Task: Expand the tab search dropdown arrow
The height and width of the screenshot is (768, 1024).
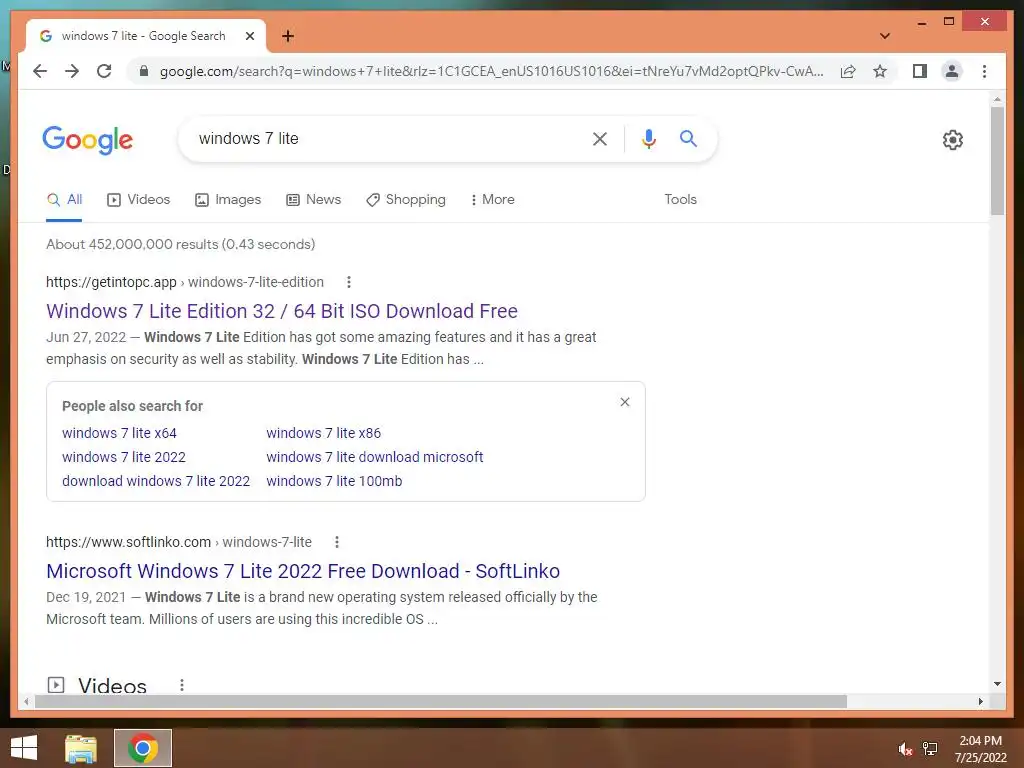Action: tap(885, 36)
